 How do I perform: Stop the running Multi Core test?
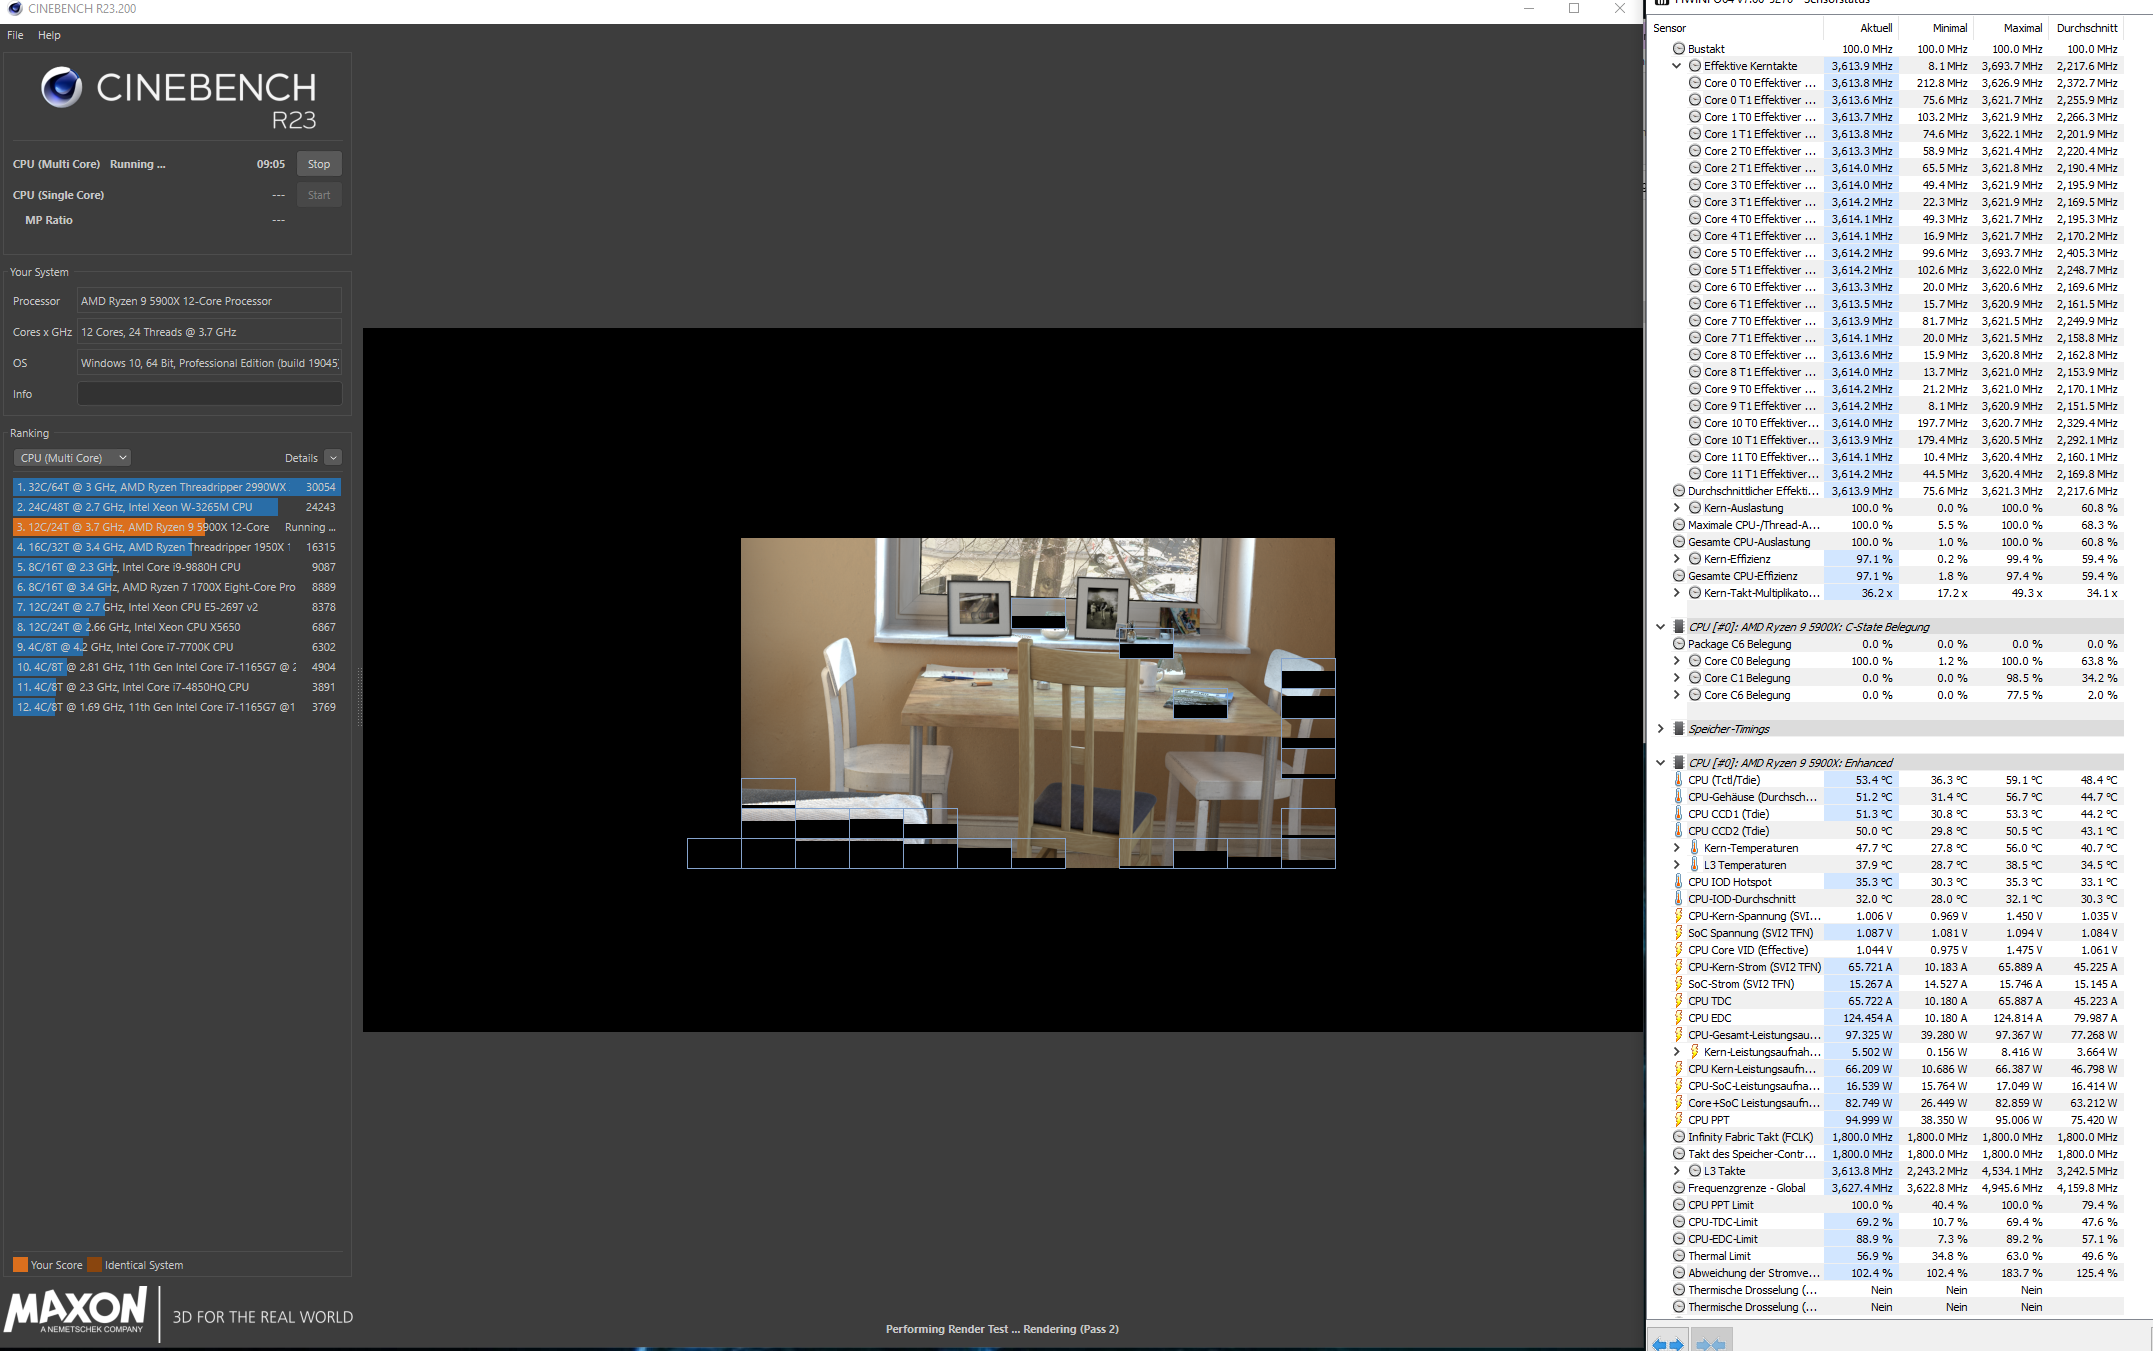click(x=319, y=164)
